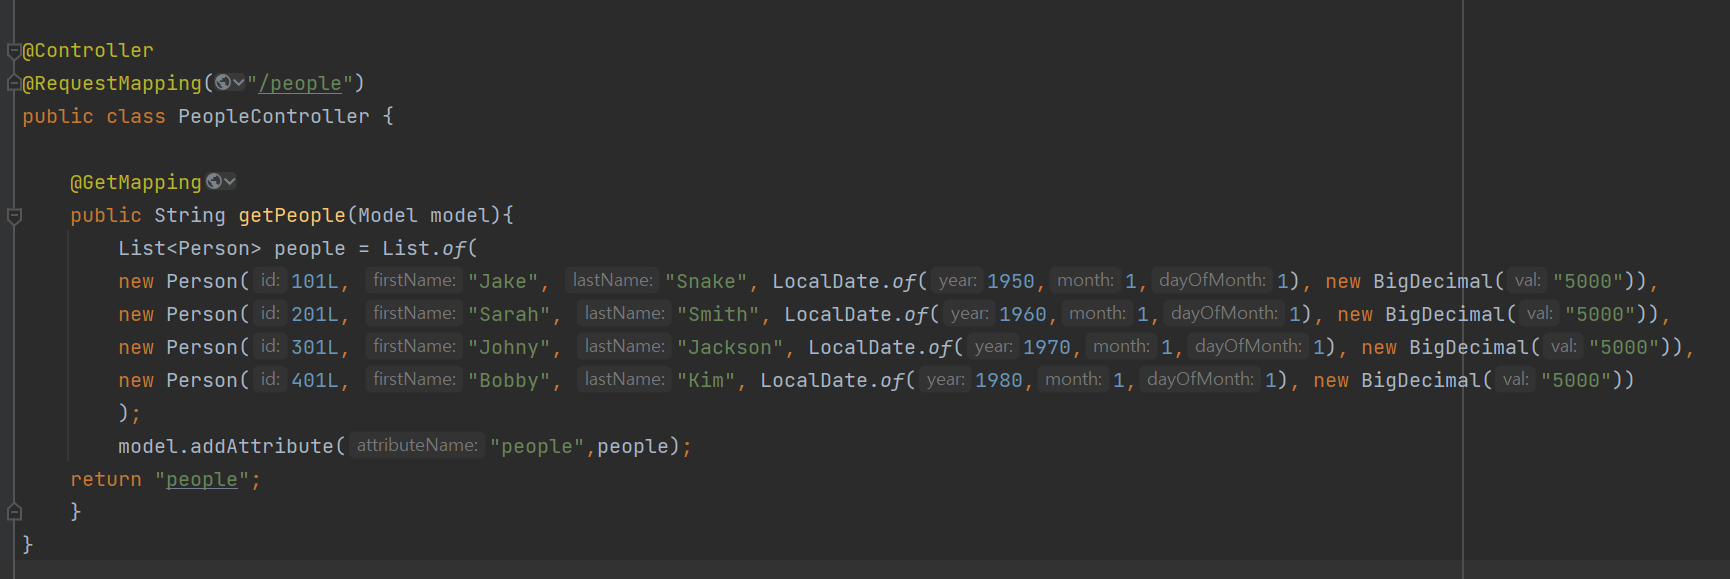Viewport: 1730px width, 579px height.
Task: Open the globe icon beside @RequestMapping
Action: 223,82
